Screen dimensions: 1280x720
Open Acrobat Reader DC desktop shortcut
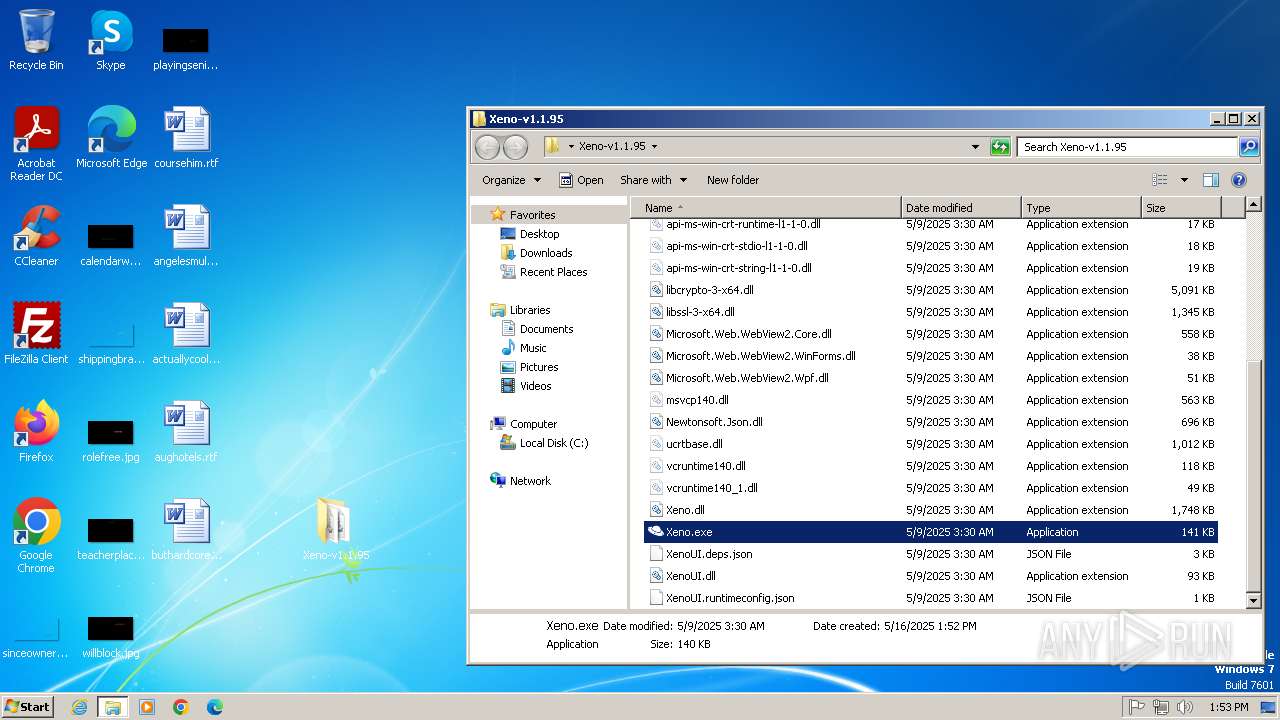(x=36, y=144)
